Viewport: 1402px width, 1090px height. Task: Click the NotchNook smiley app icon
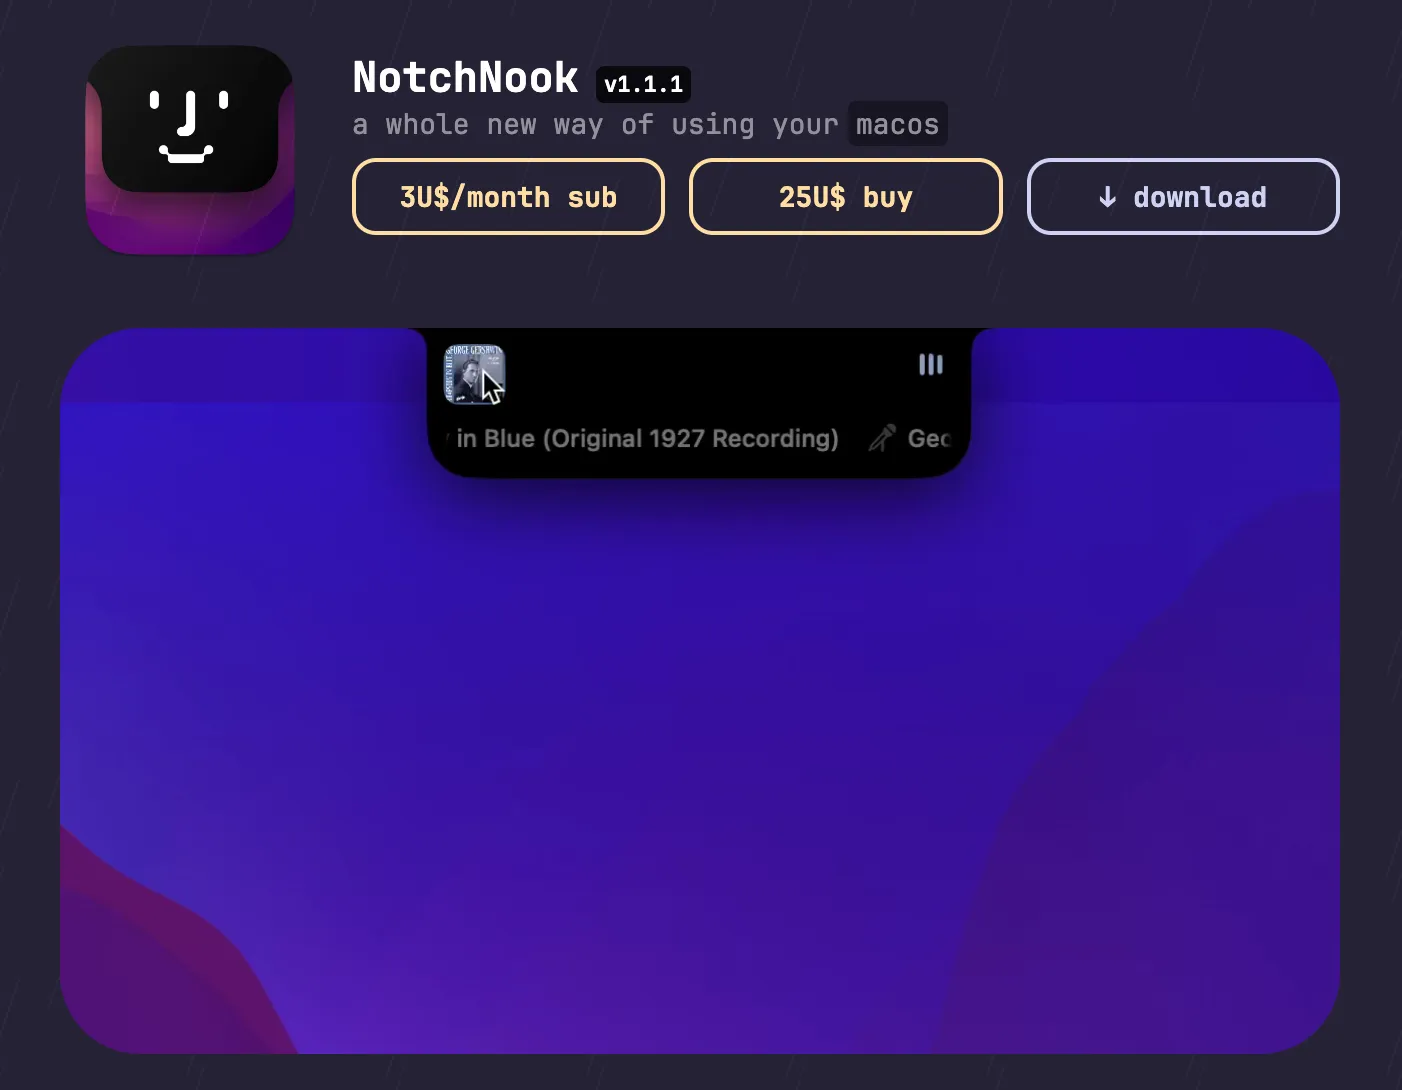coord(190,150)
